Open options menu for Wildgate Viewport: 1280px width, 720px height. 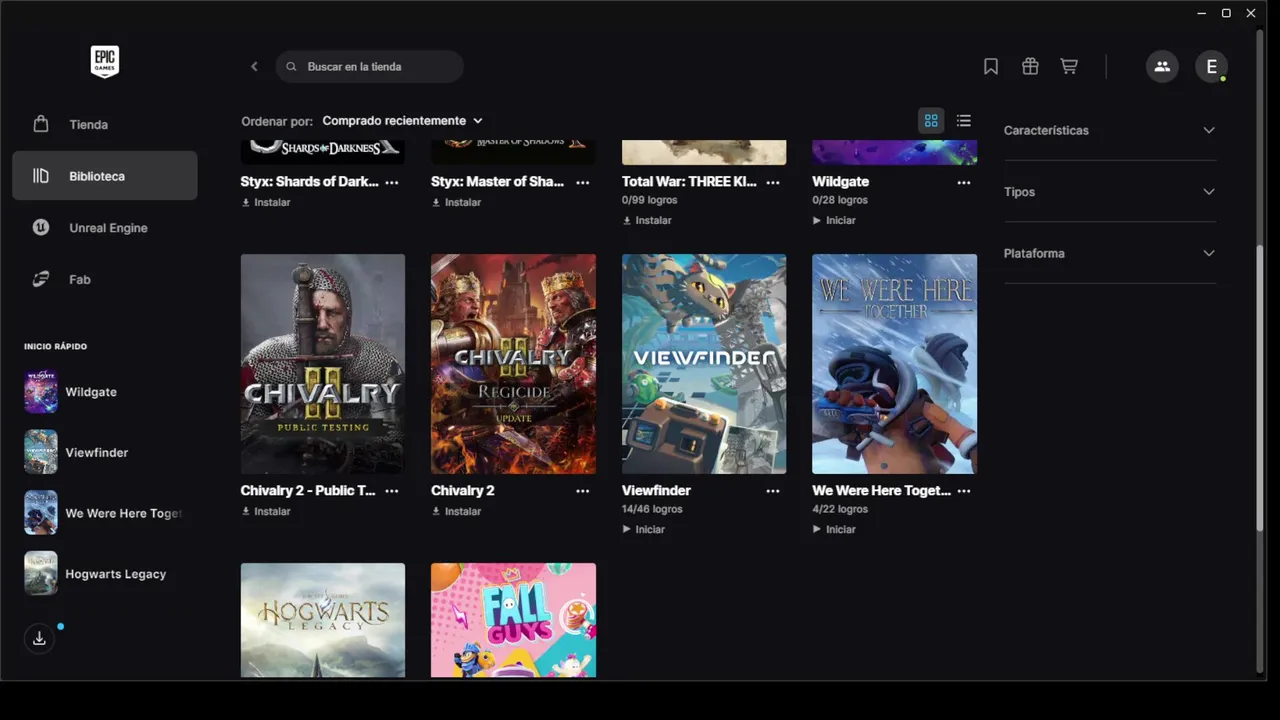(x=964, y=182)
